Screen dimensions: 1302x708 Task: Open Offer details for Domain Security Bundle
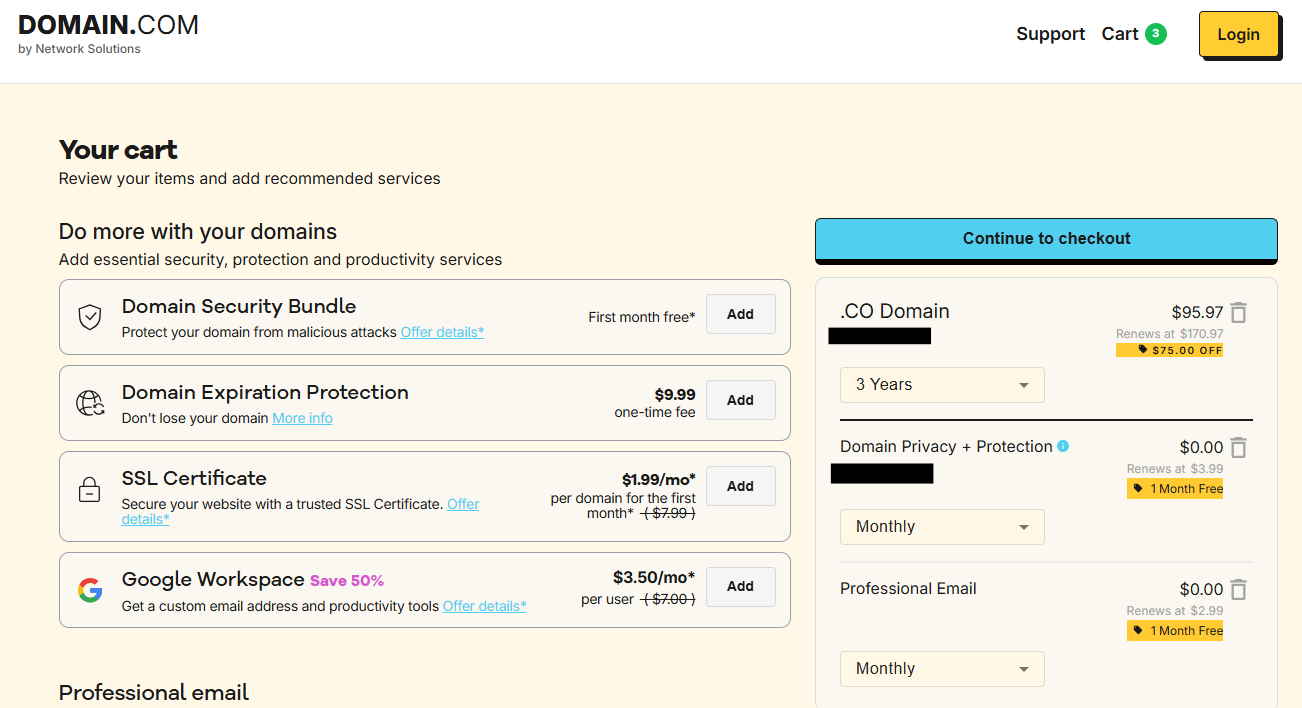tap(442, 332)
